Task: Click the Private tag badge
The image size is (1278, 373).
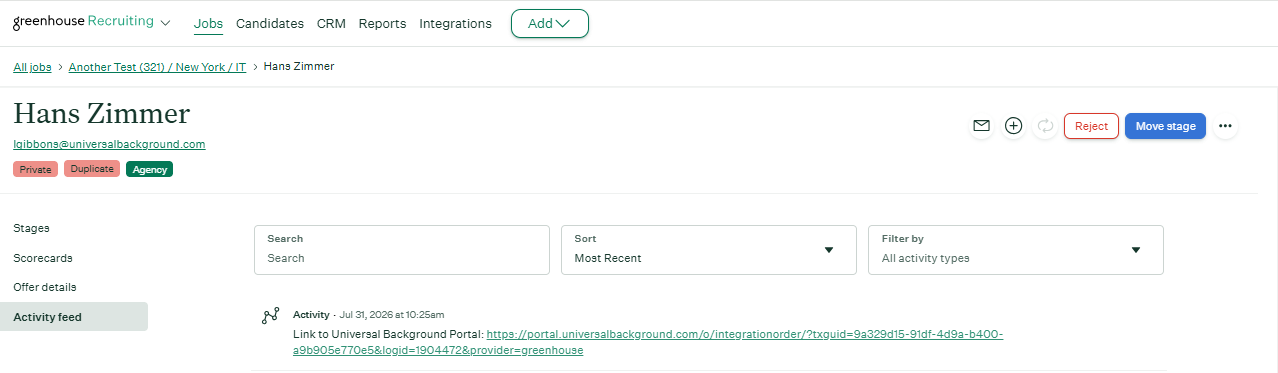Action: [36, 169]
